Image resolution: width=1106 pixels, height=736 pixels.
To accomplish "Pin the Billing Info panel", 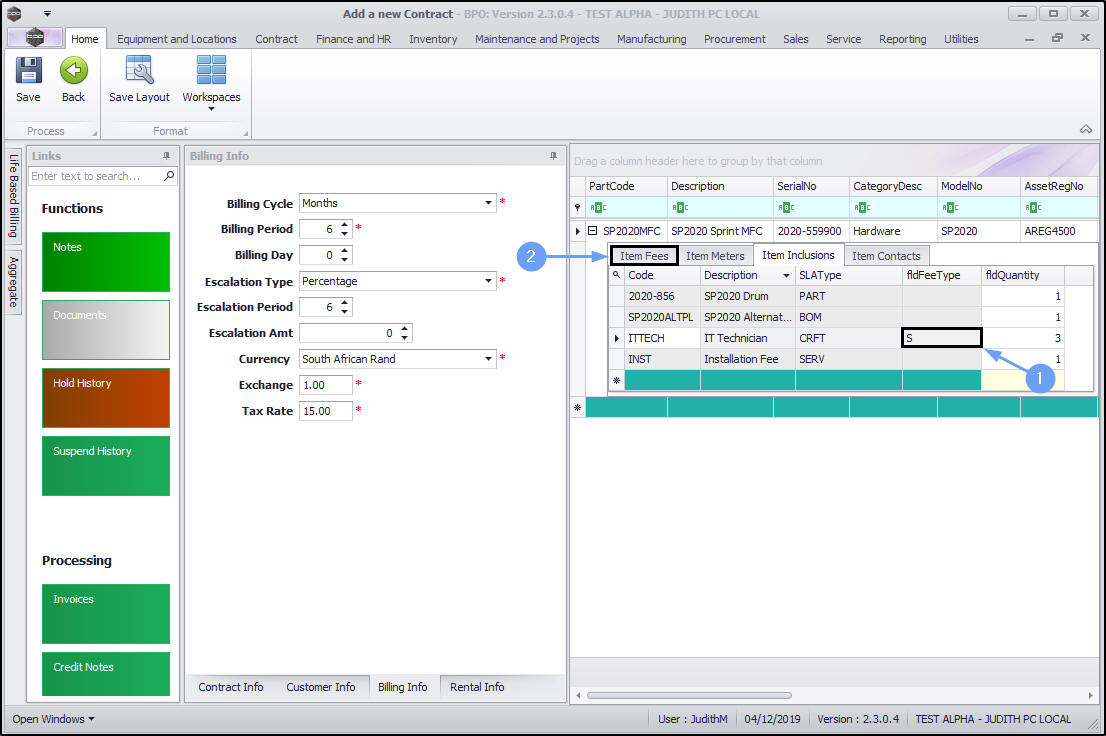I will click(553, 156).
